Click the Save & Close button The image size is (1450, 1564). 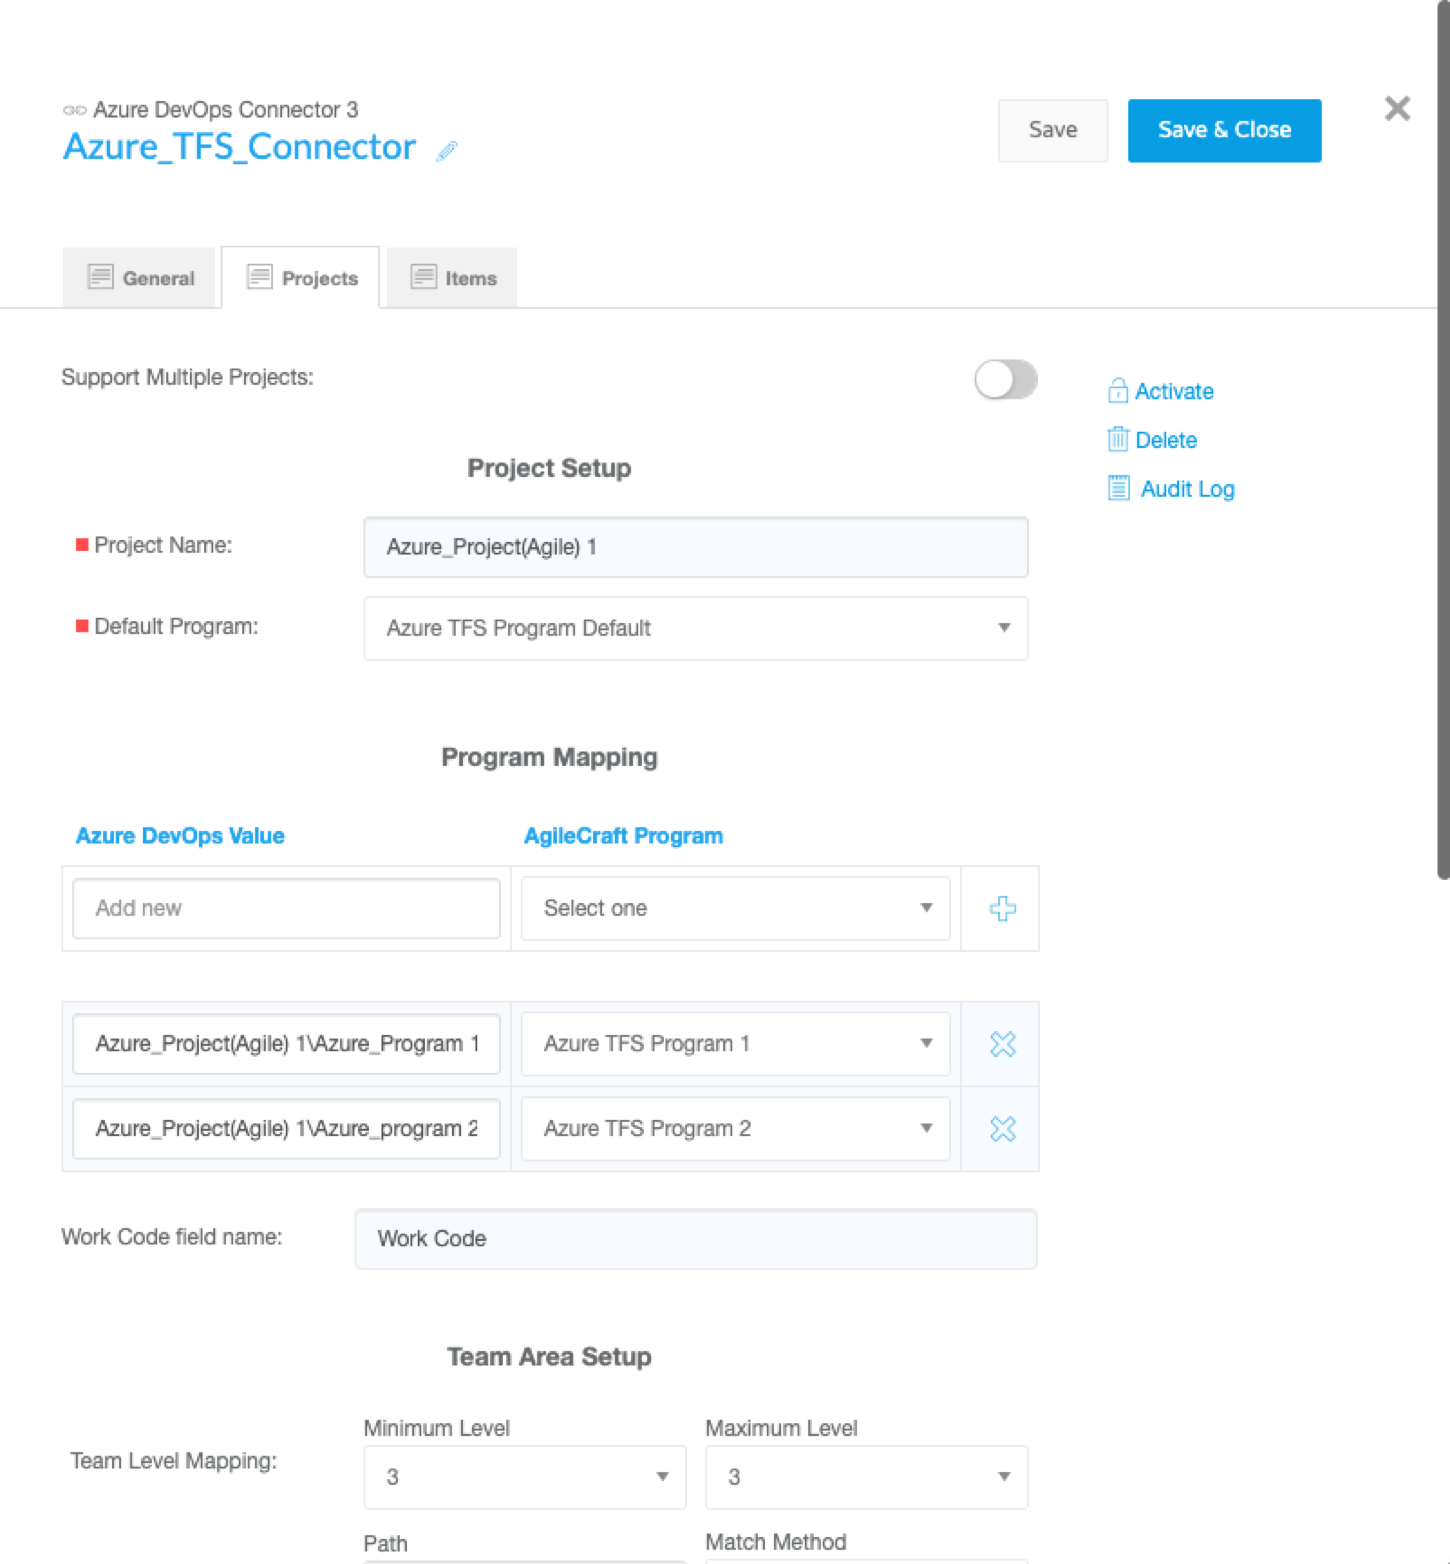(1224, 130)
